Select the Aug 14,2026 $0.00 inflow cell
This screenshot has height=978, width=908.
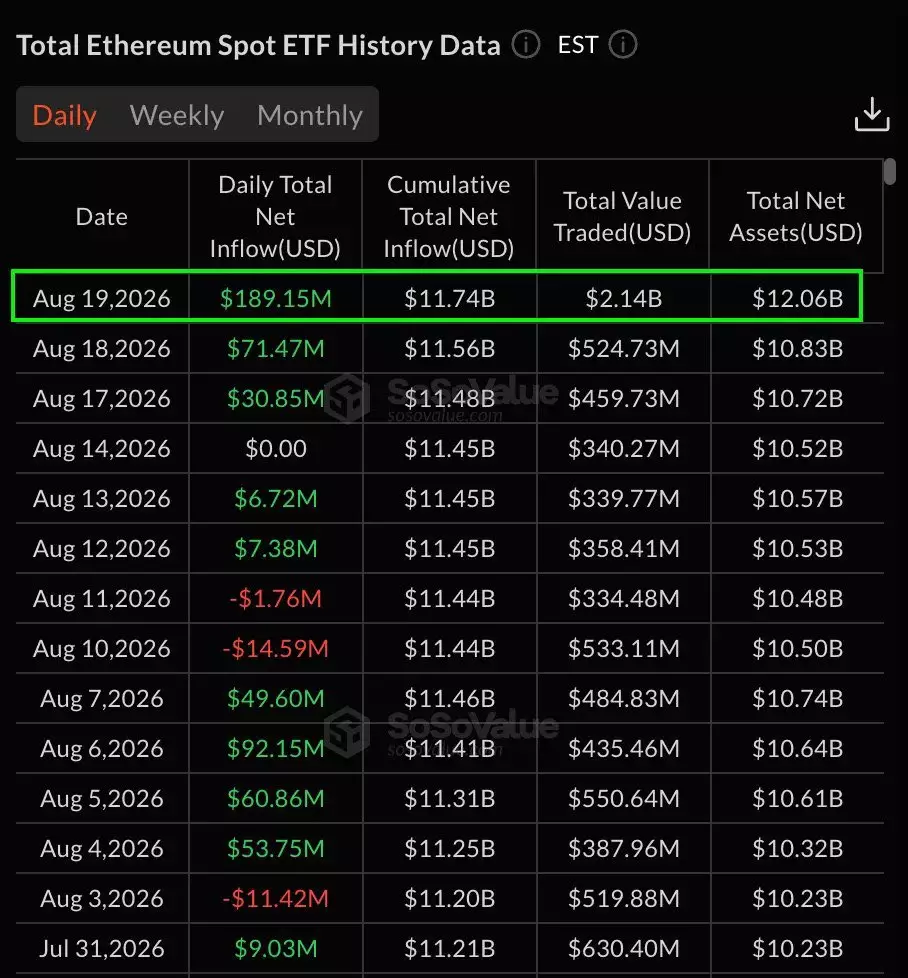[276, 448]
